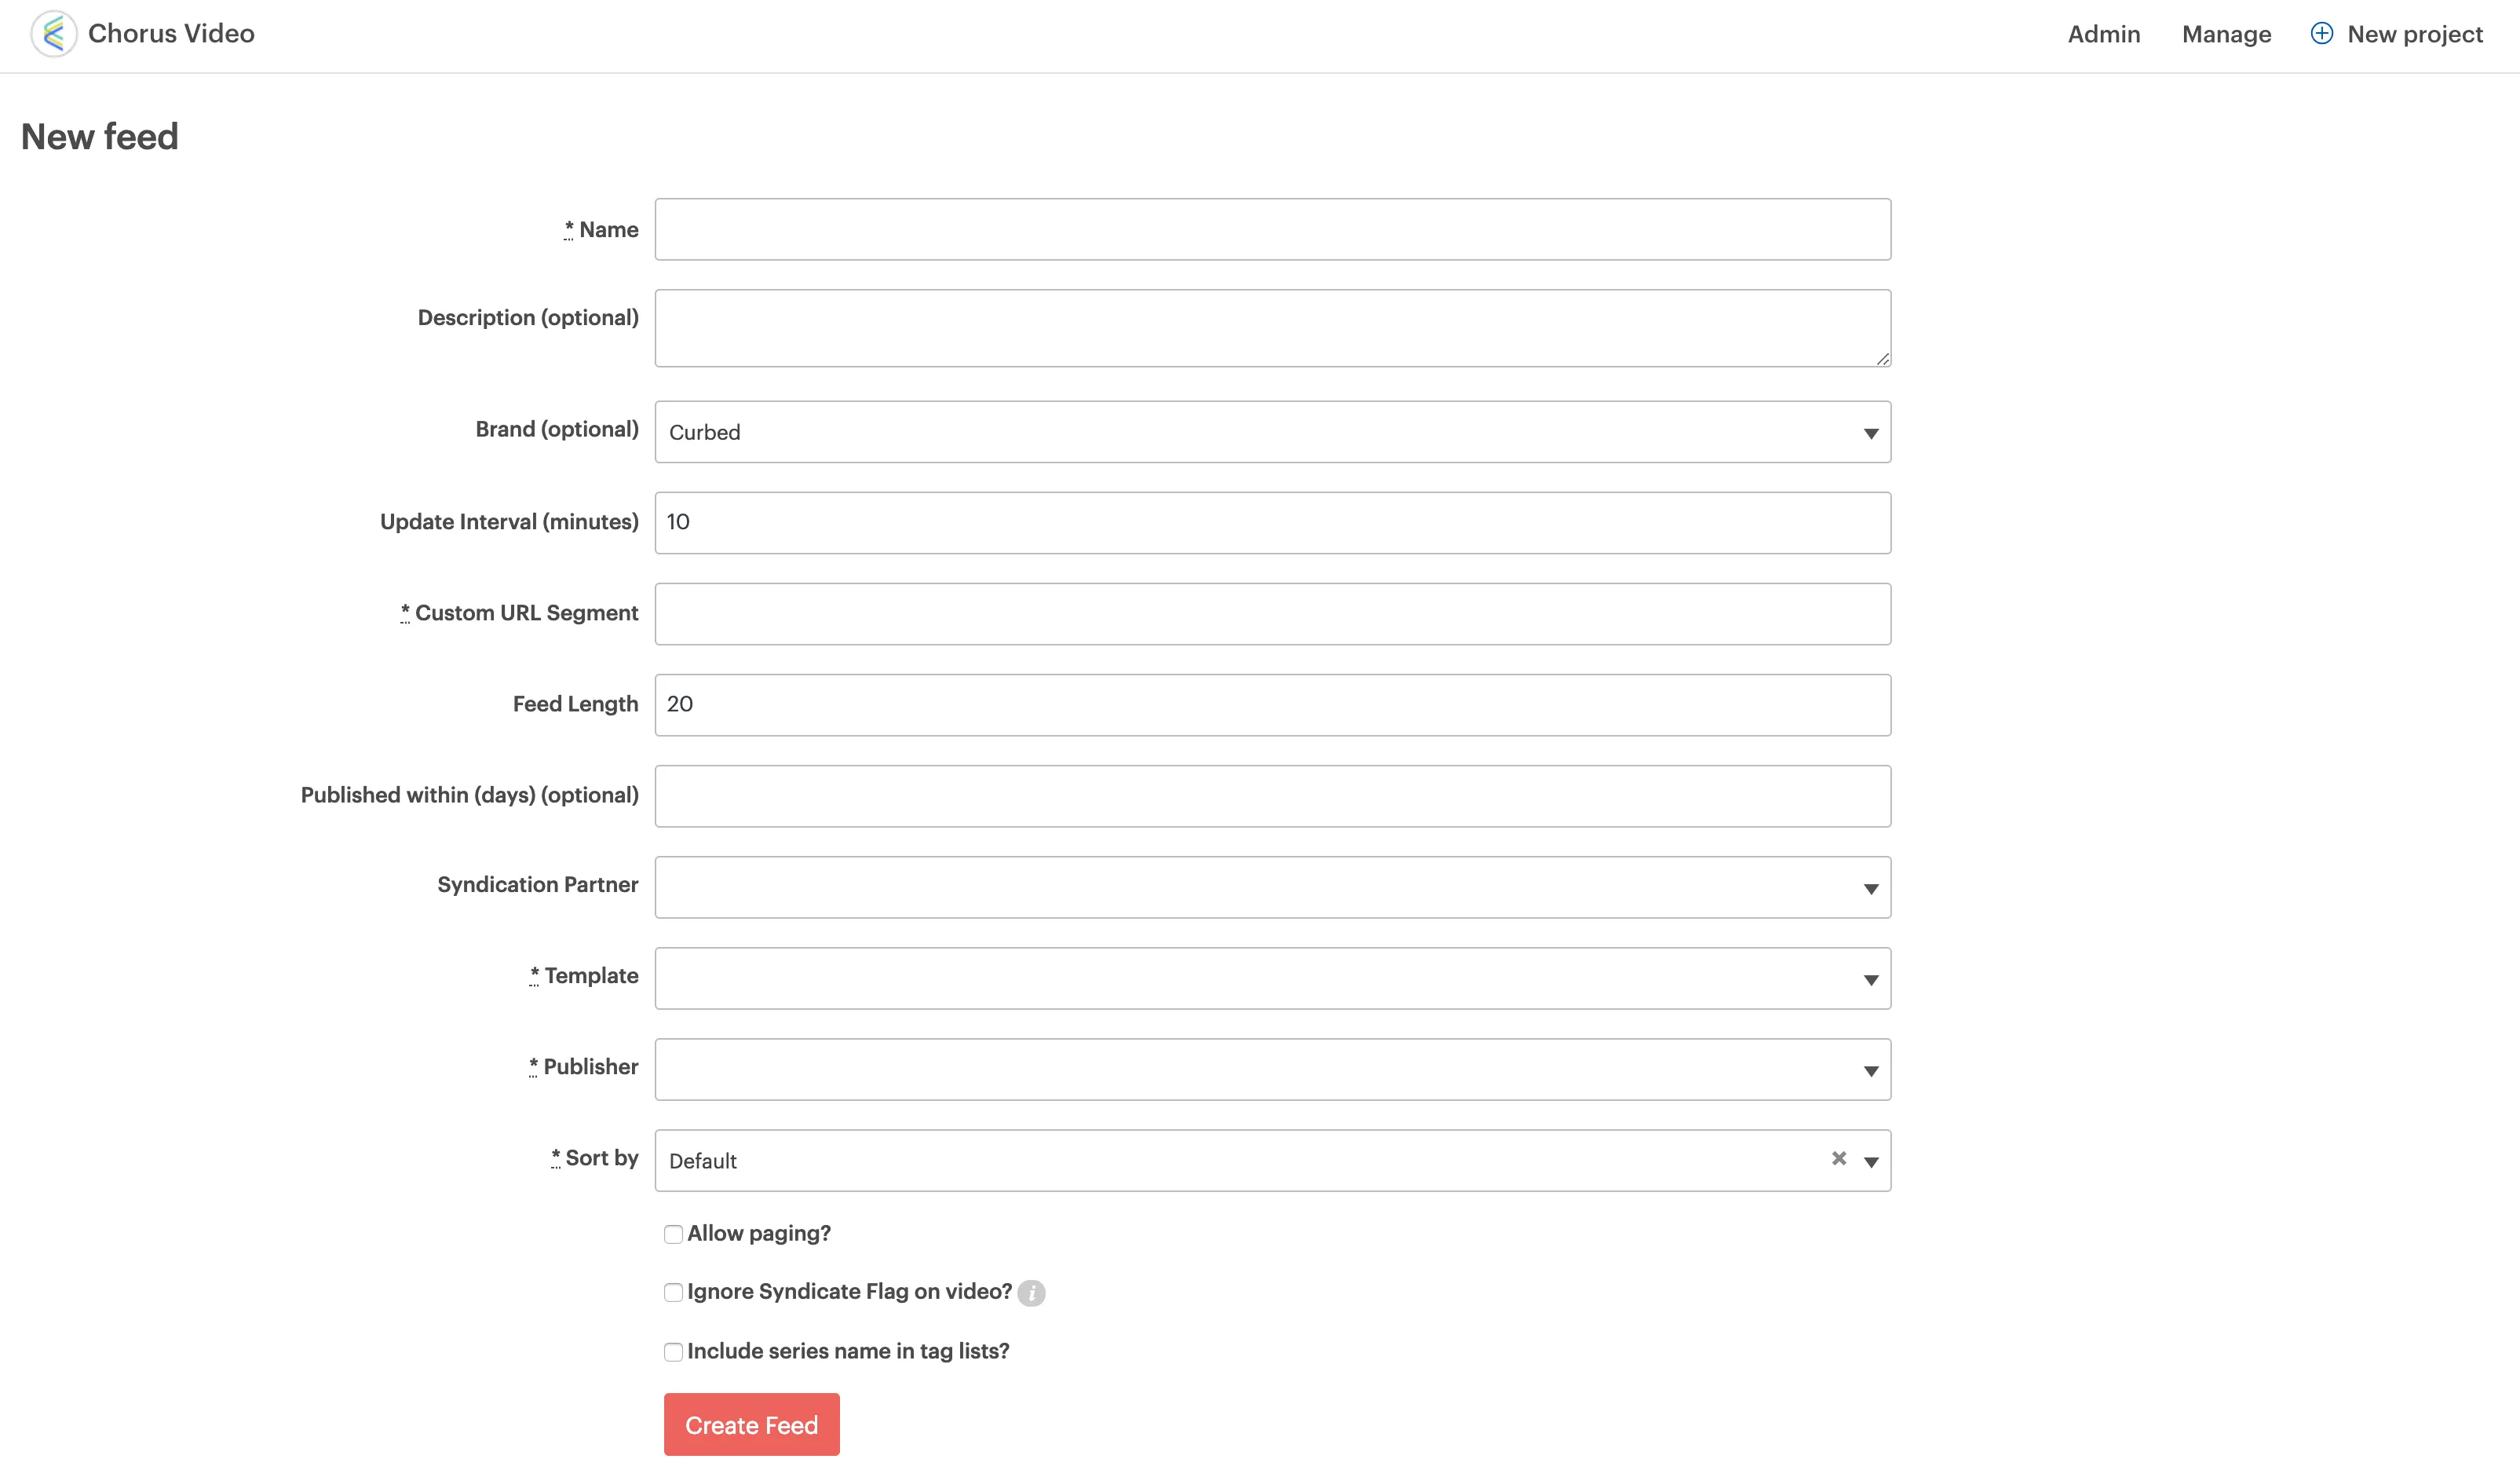Click the Create Feed button
Image resolution: width=2520 pixels, height=1470 pixels.
[751, 1424]
